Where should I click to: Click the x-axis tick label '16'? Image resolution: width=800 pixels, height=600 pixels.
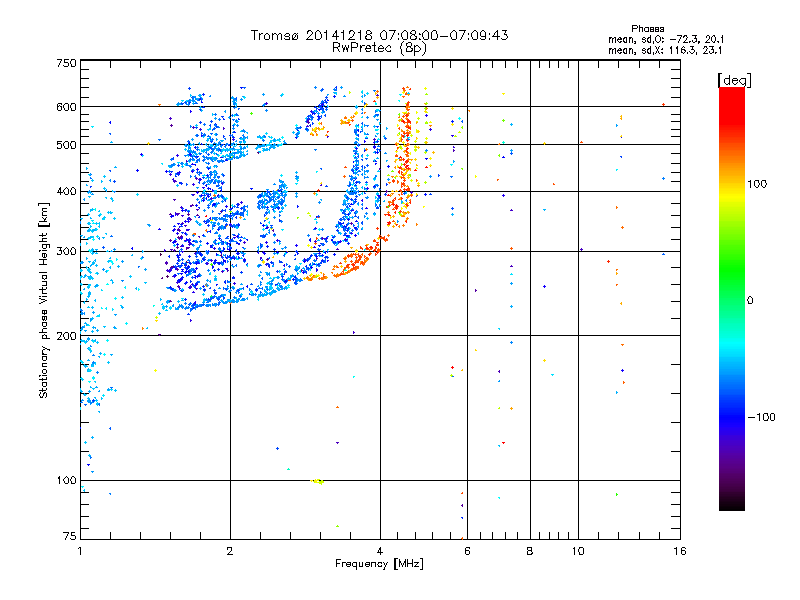(x=680, y=551)
